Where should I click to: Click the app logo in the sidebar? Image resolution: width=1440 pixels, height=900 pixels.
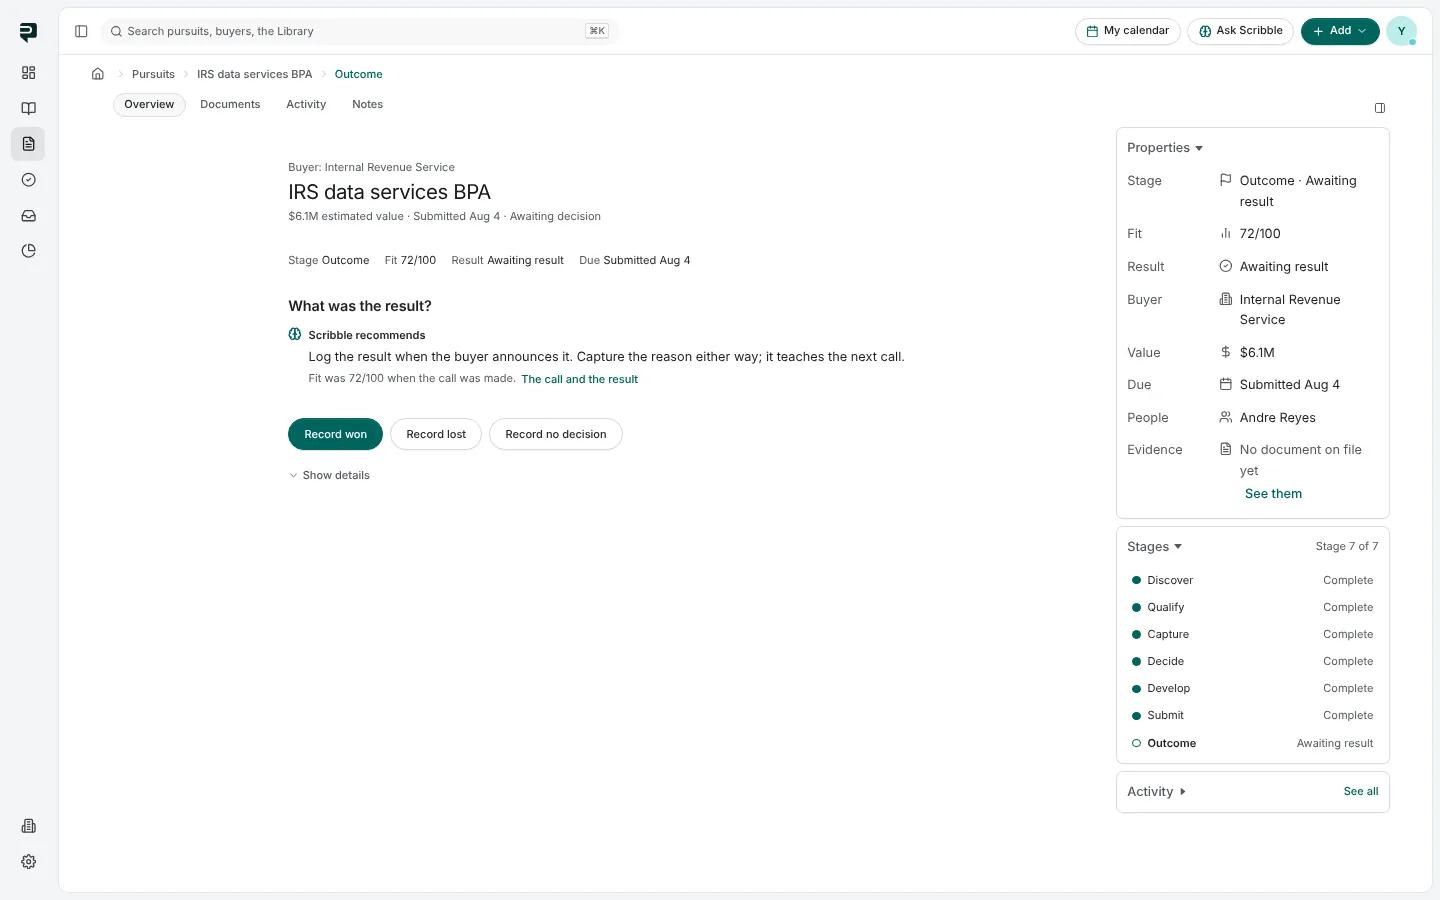pyautogui.click(x=28, y=32)
